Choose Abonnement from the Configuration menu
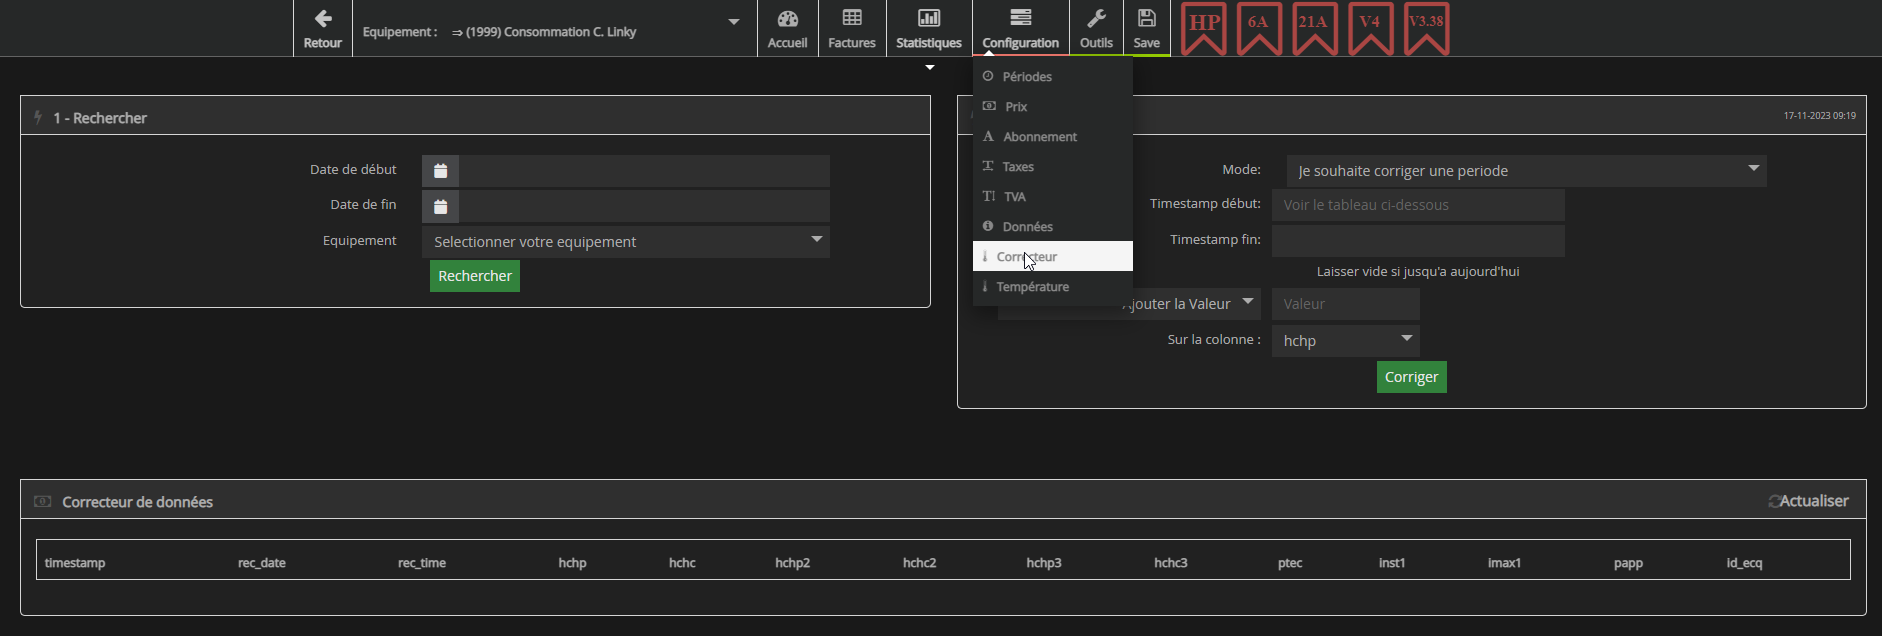This screenshot has height=636, width=1882. (x=1053, y=136)
